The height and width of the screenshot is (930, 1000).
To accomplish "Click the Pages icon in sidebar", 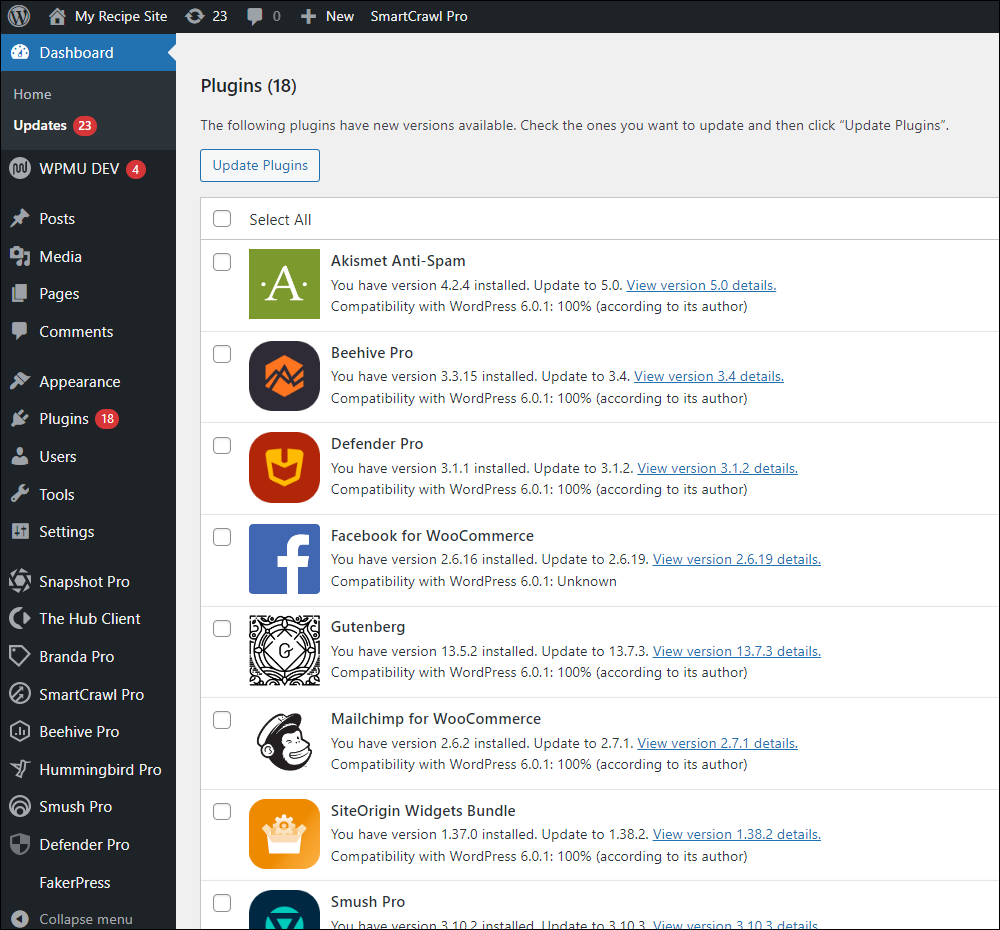I will [x=20, y=293].
